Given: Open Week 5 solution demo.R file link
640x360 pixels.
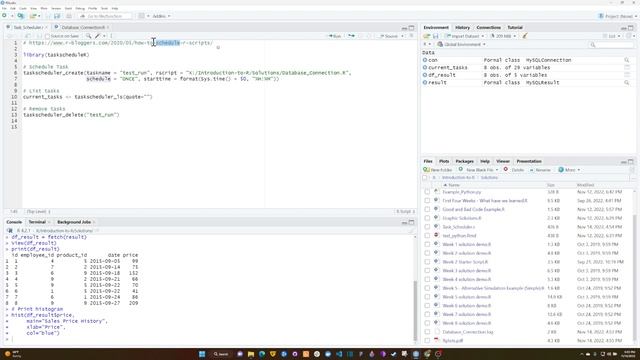Looking at the screenshot, I should [467, 297].
